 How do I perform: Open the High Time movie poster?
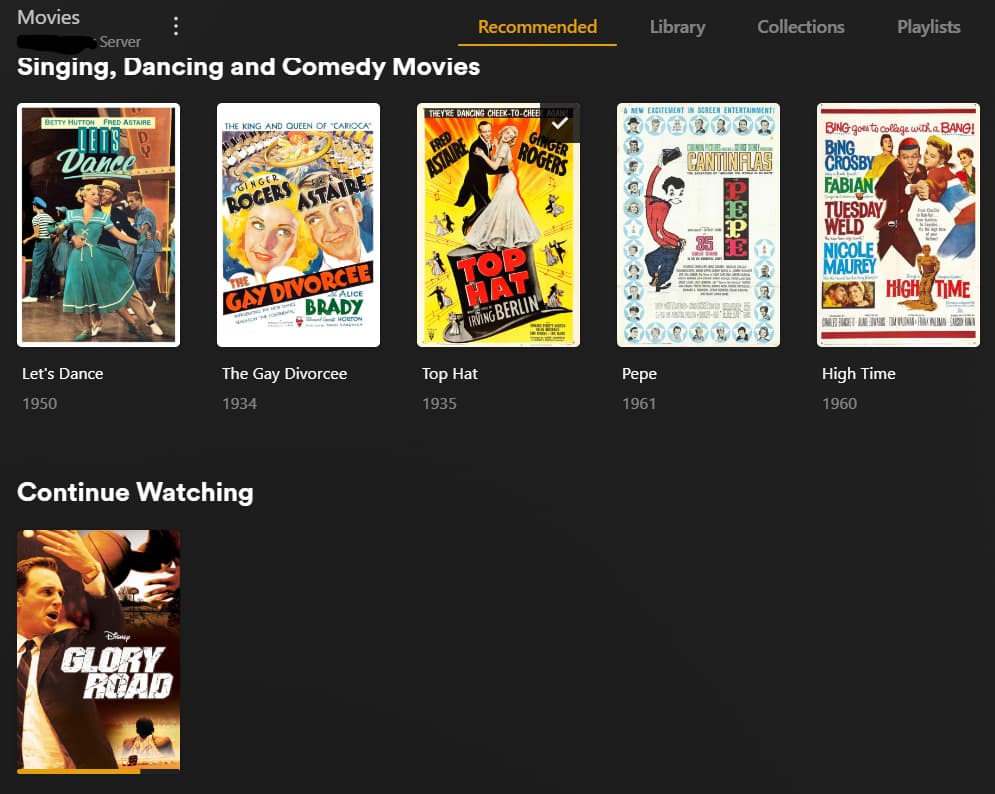click(898, 225)
